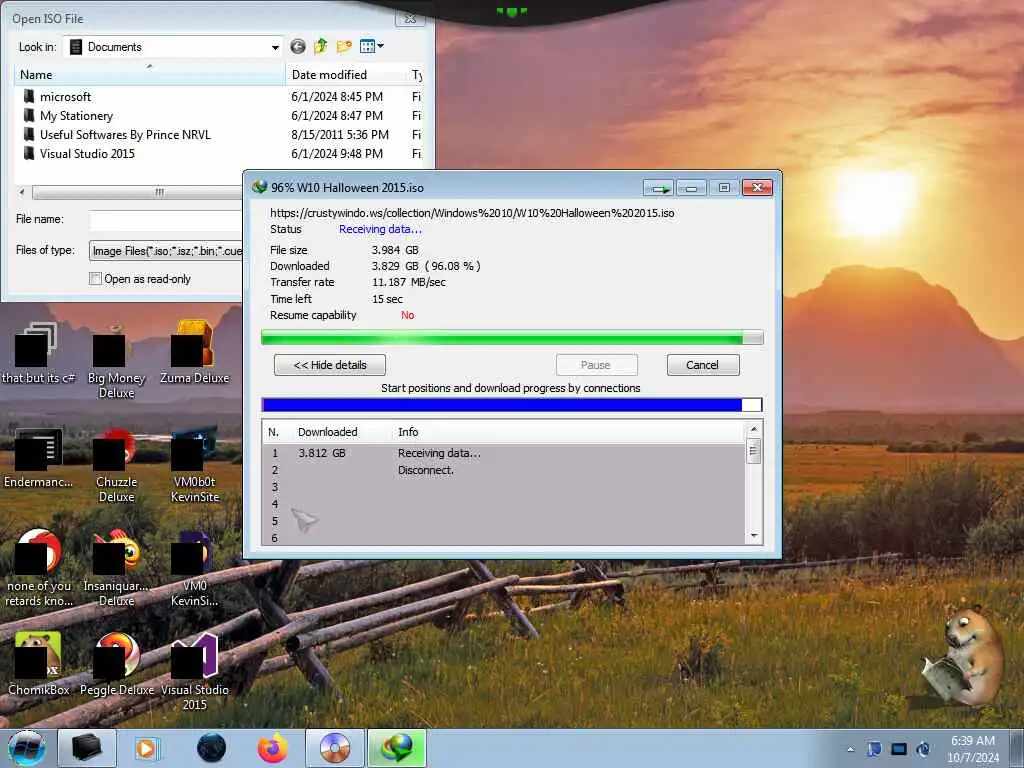Image resolution: width=1024 pixels, height=768 pixels.
Task: Launch Firefox from the taskbar
Action: click(x=272, y=748)
